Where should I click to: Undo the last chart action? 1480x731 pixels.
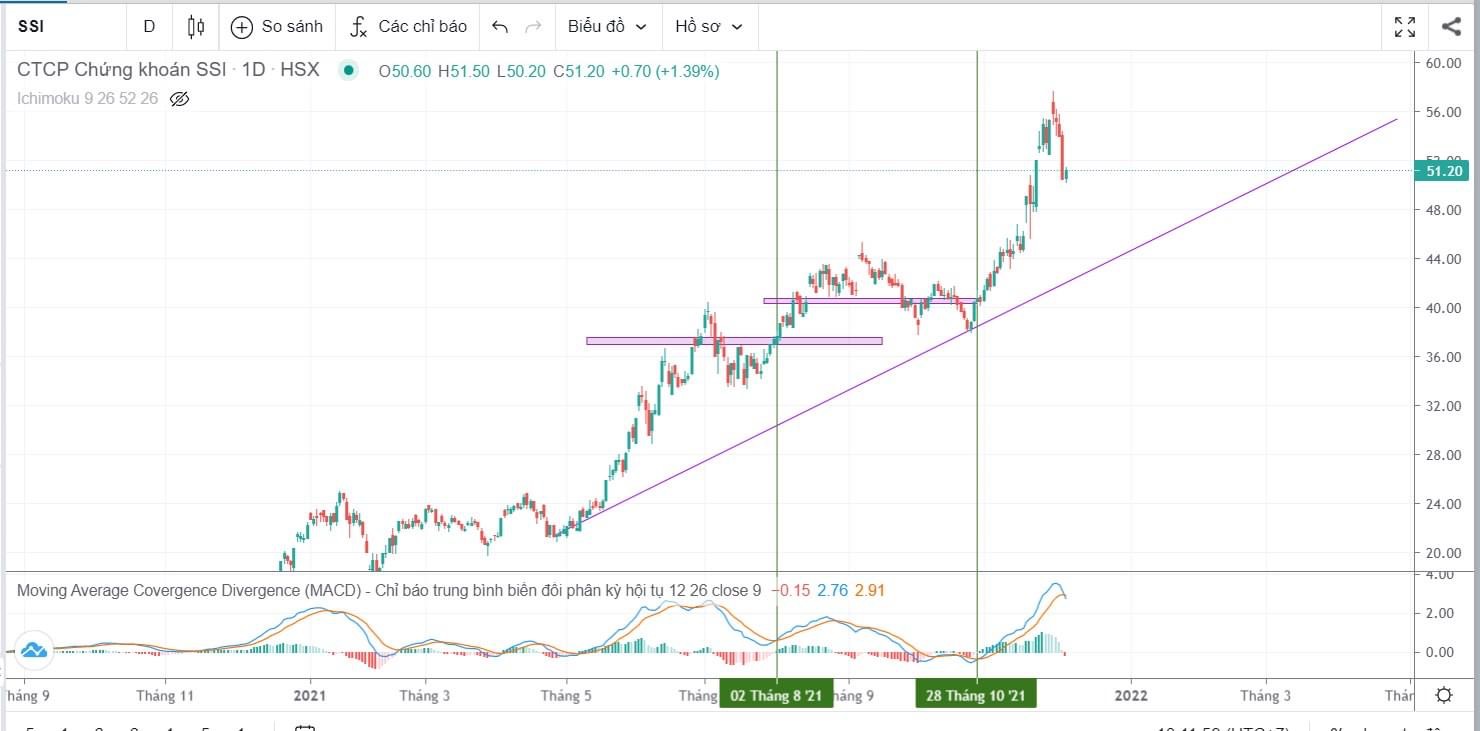[500, 27]
